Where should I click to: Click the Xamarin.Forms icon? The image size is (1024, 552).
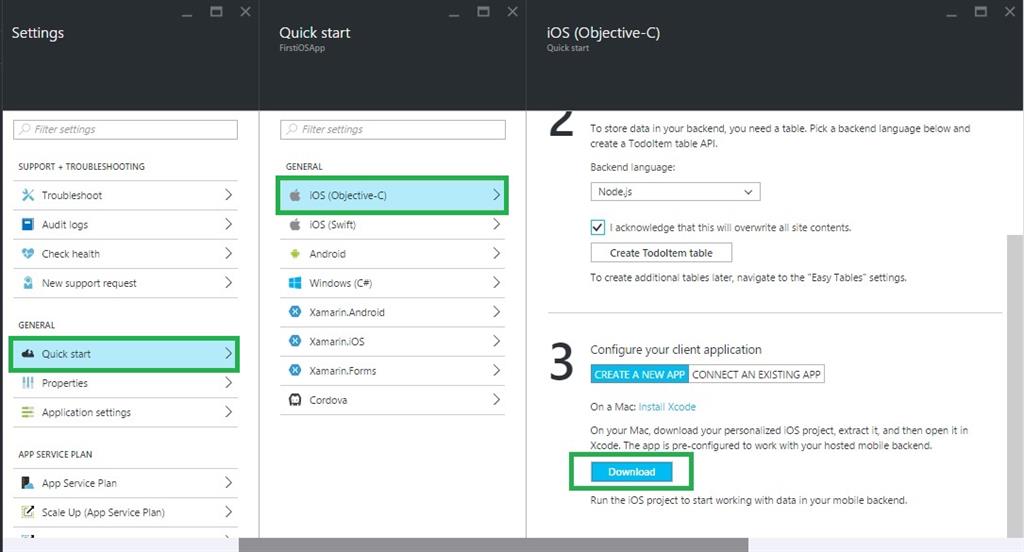point(295,370)
